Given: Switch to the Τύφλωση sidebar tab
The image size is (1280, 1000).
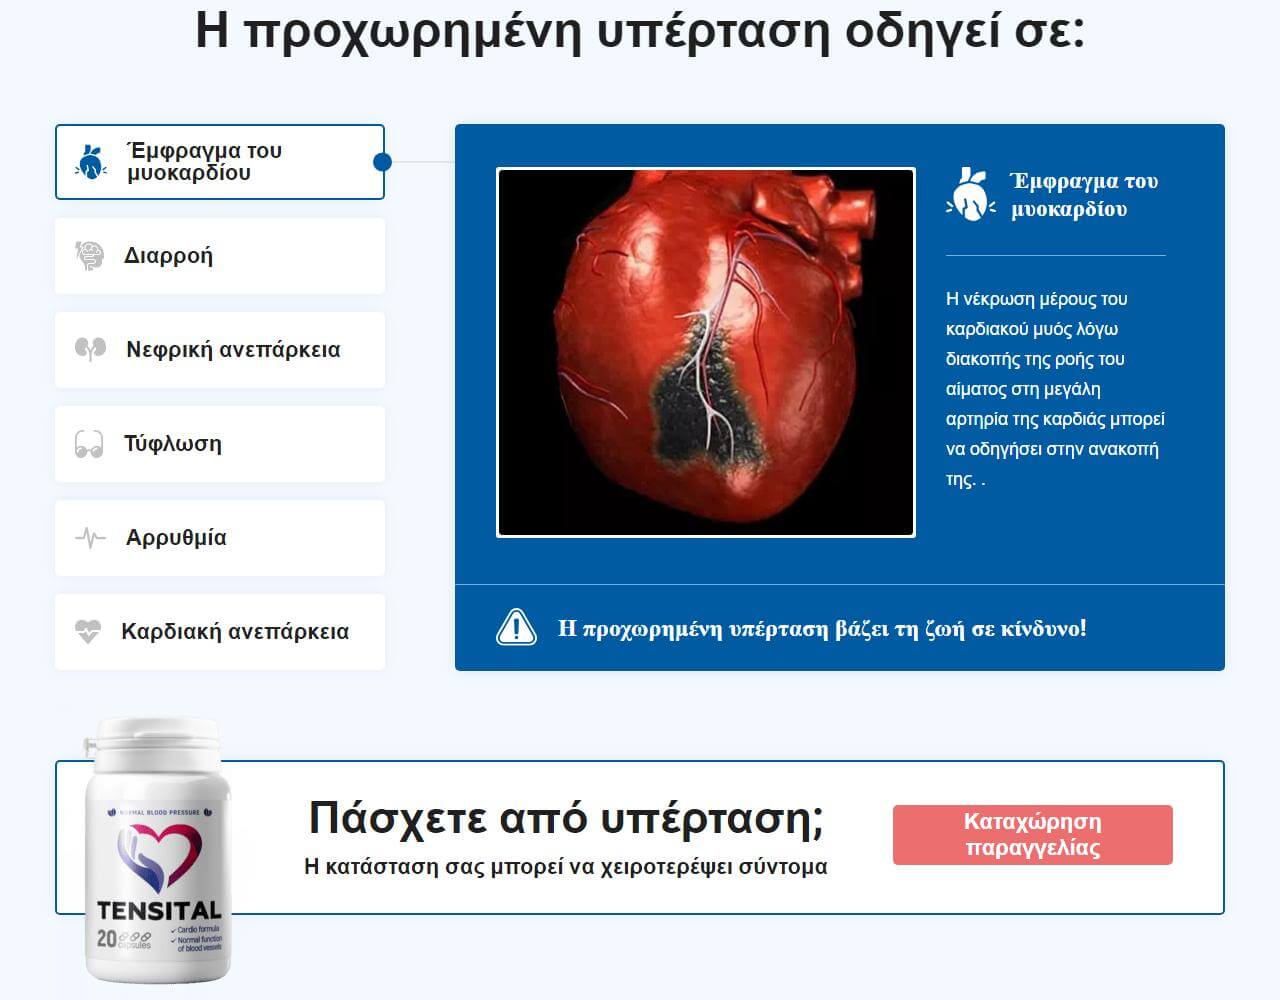Looking at the screenshot, I should pyautogui.click(x=220, y=443).
